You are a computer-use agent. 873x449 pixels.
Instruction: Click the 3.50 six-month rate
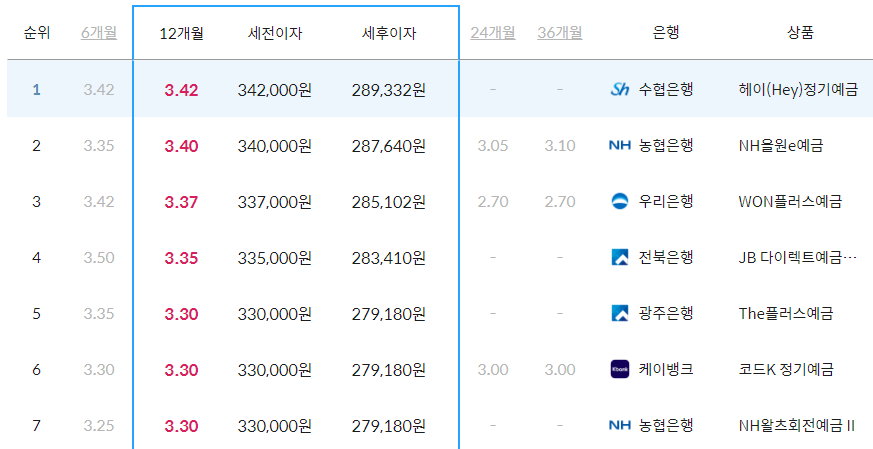pyautogui.click(x=99, y=258)
